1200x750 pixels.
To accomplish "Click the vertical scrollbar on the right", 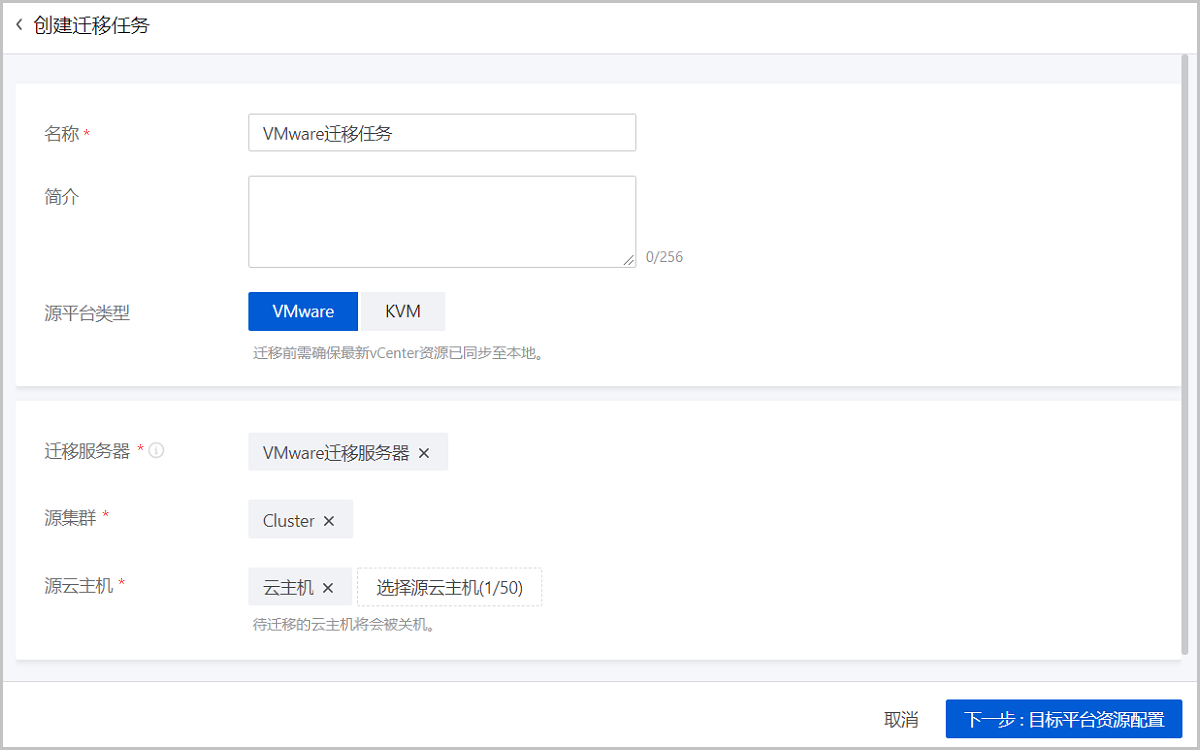I will pyautogui.click(x=1187, y=350).
